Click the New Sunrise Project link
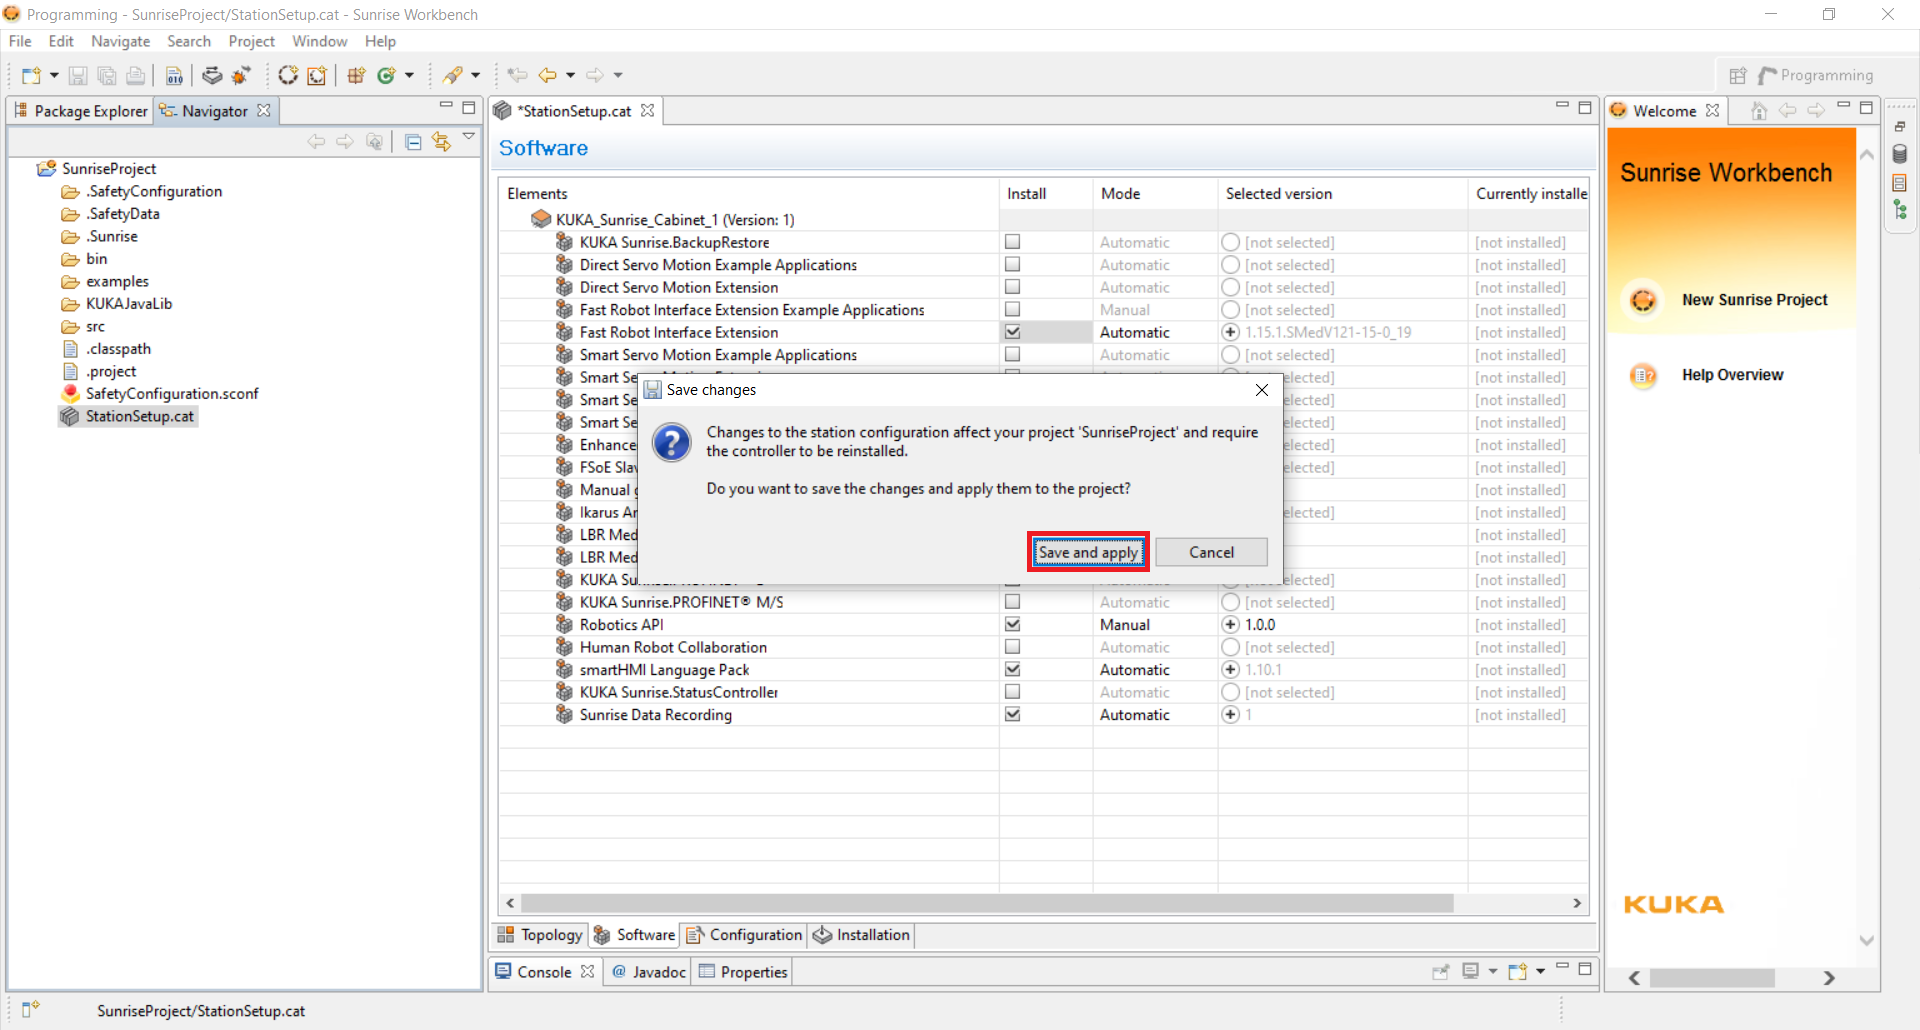 [1754, 300]
